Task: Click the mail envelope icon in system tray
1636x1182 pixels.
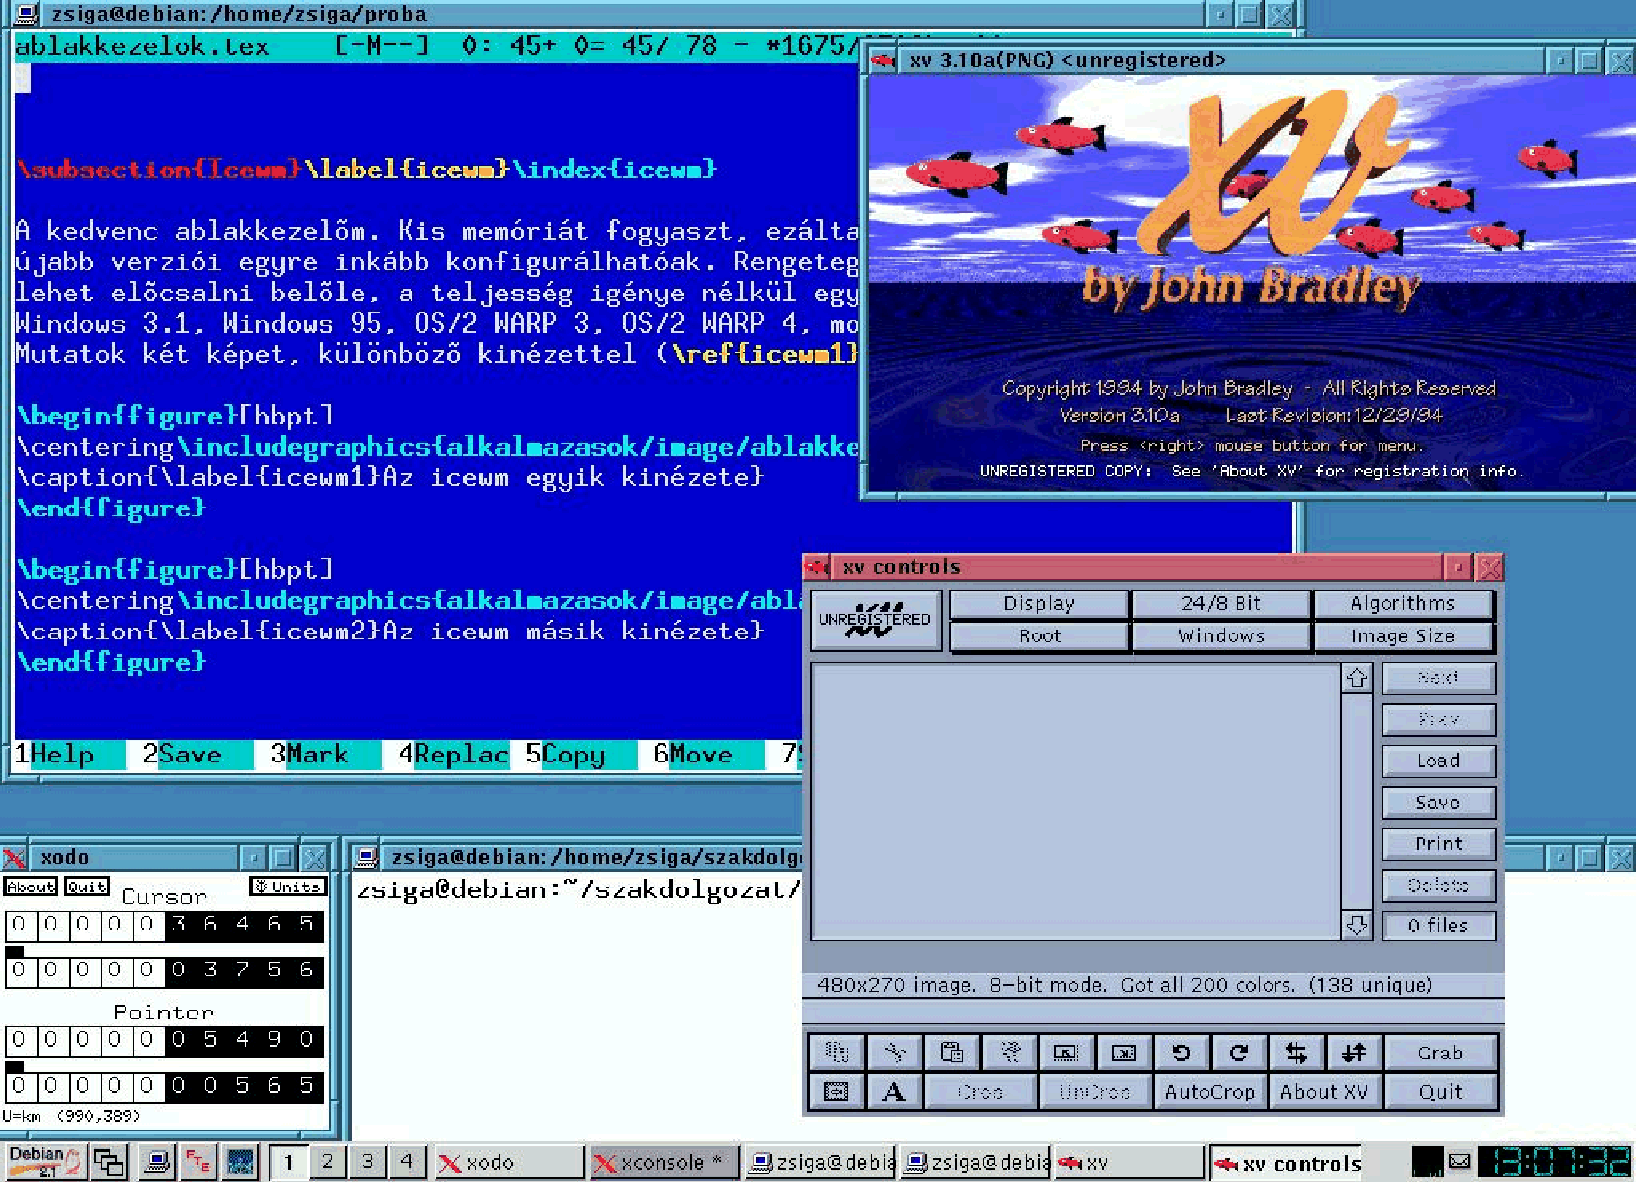Action: 1460,1161
